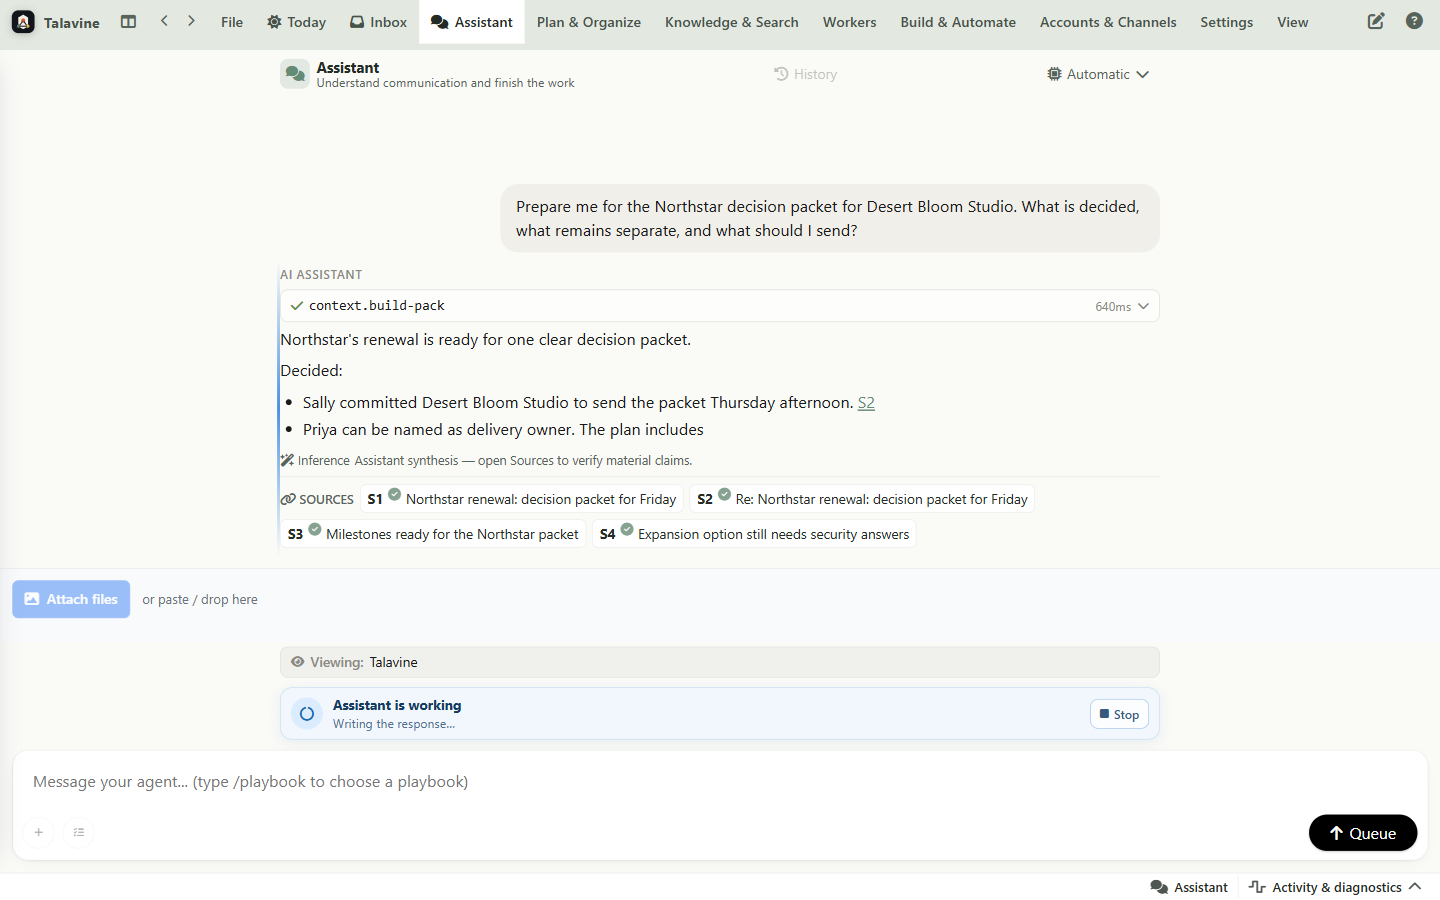Open conversation History
1440x900 pixels.
click(806, 74)
